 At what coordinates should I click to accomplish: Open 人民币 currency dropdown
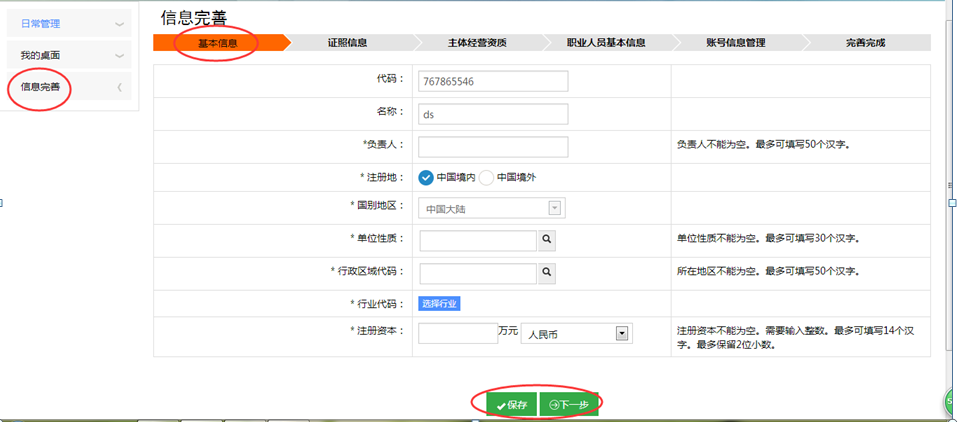[577, 334]
